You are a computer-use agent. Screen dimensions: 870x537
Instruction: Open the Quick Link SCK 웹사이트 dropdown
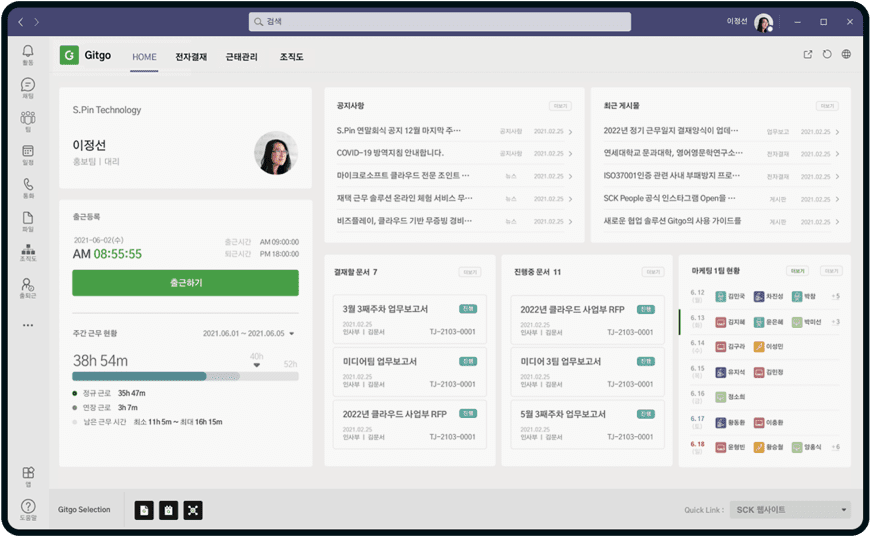point(790,510)
